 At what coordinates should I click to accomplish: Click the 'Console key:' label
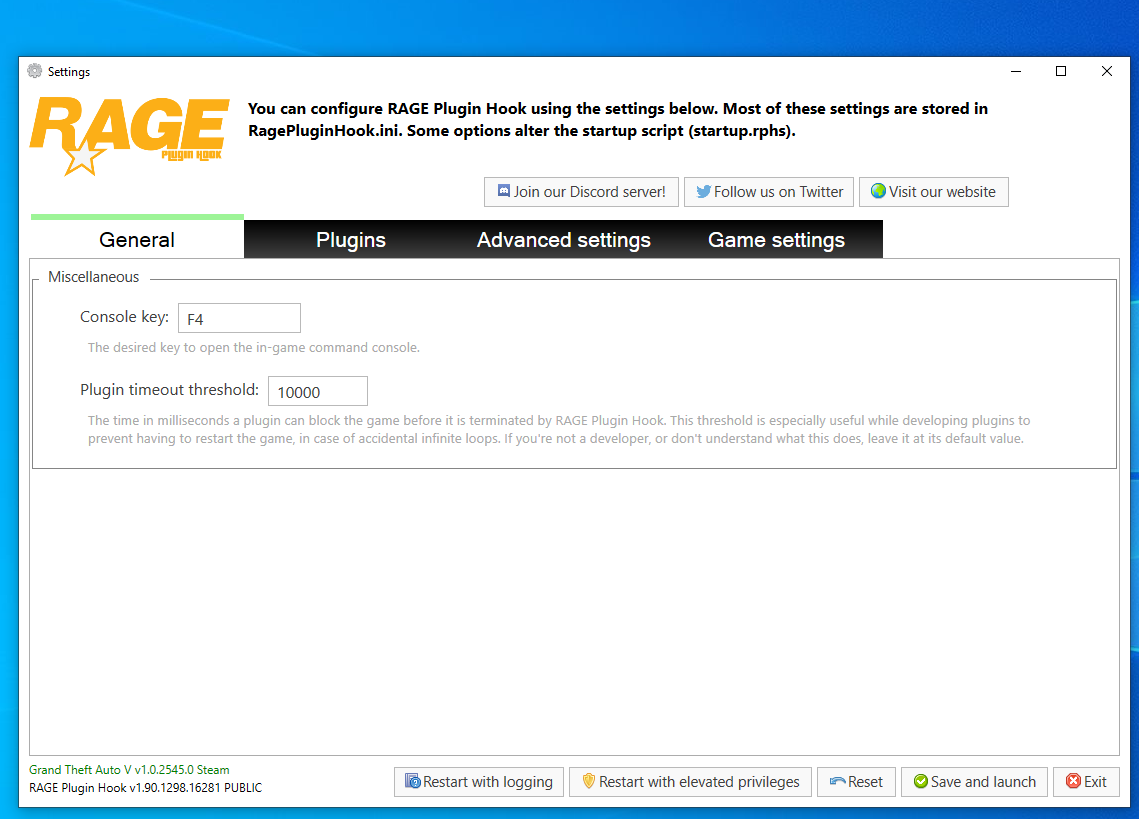click(124, 317)
